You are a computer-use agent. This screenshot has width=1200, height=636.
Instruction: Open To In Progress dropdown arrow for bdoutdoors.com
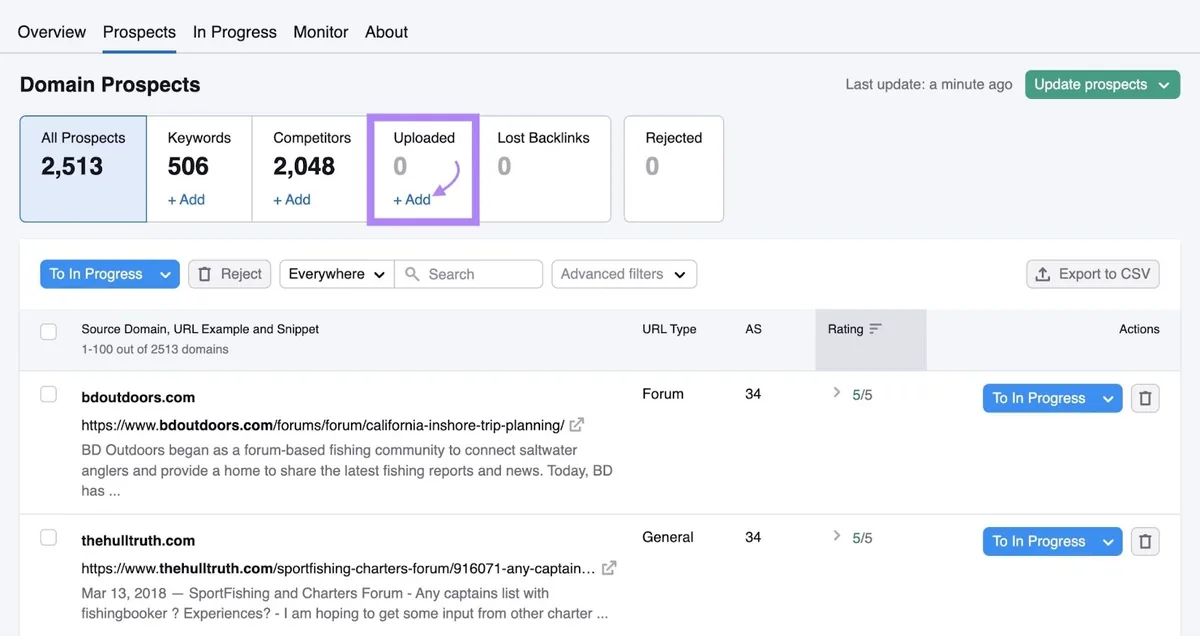(1108, 398)
